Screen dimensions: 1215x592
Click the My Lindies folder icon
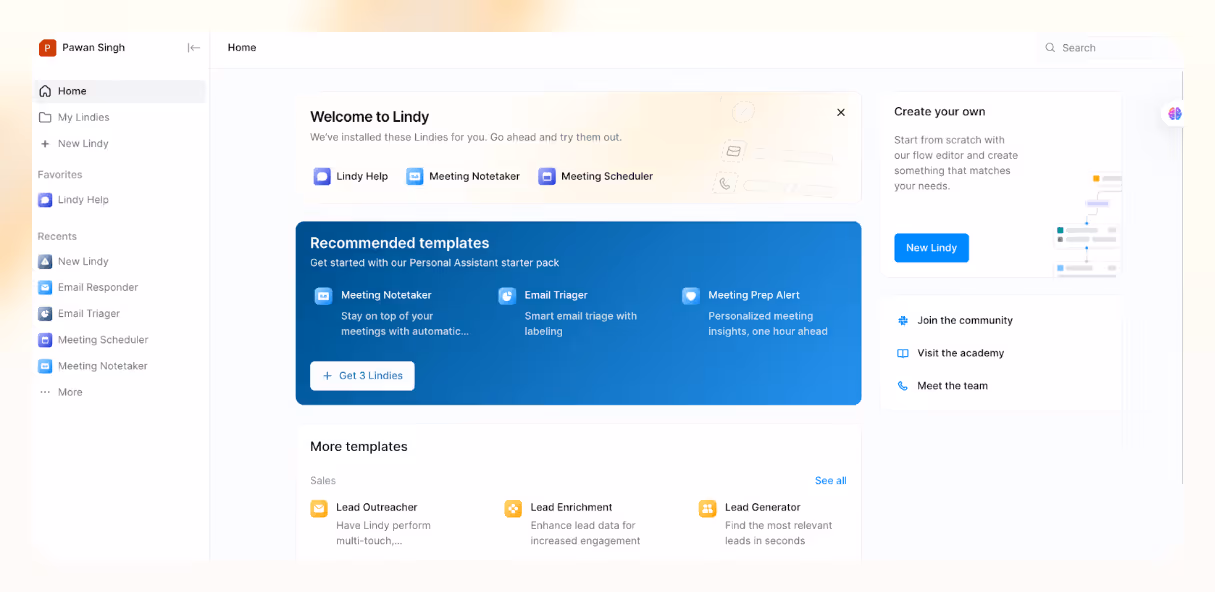(45, 117)
